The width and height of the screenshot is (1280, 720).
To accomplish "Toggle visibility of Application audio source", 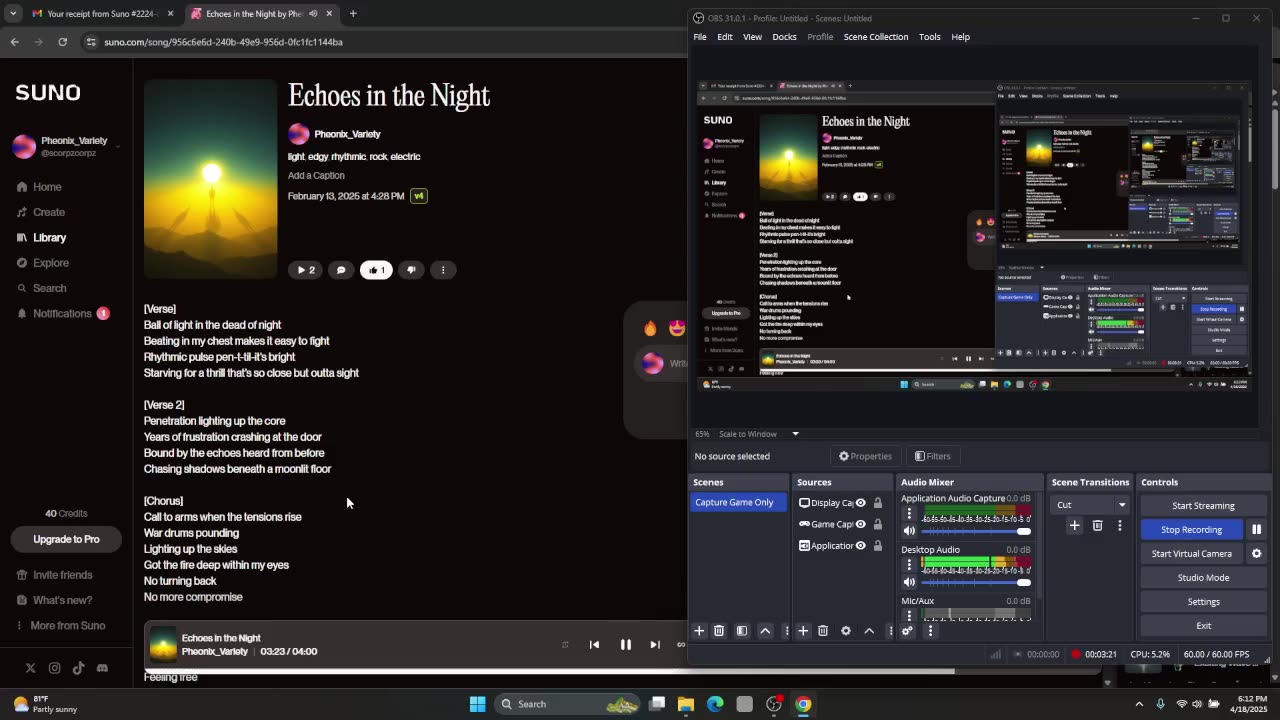I will (x=860, y=546).
